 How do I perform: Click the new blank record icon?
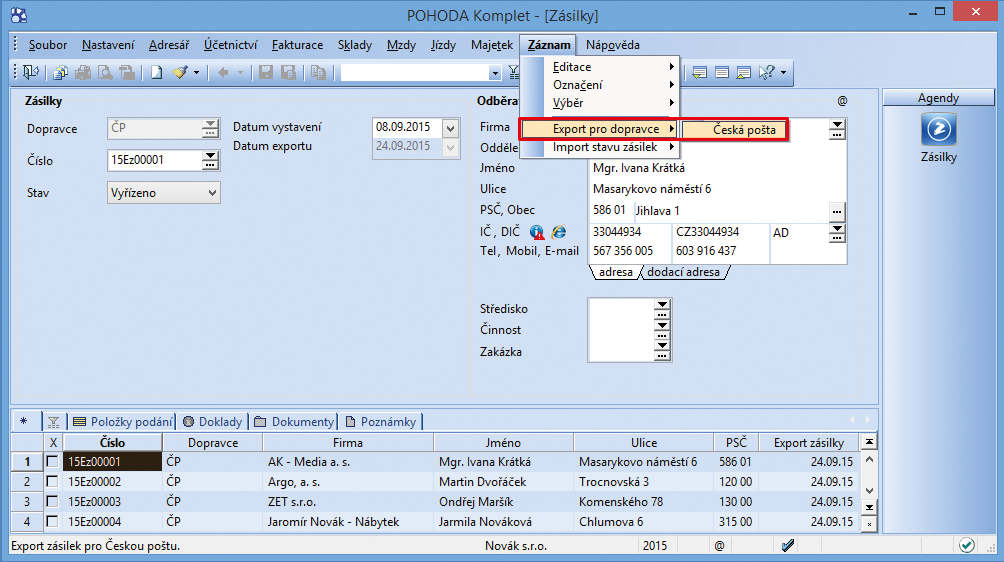[x=157, y=72]
